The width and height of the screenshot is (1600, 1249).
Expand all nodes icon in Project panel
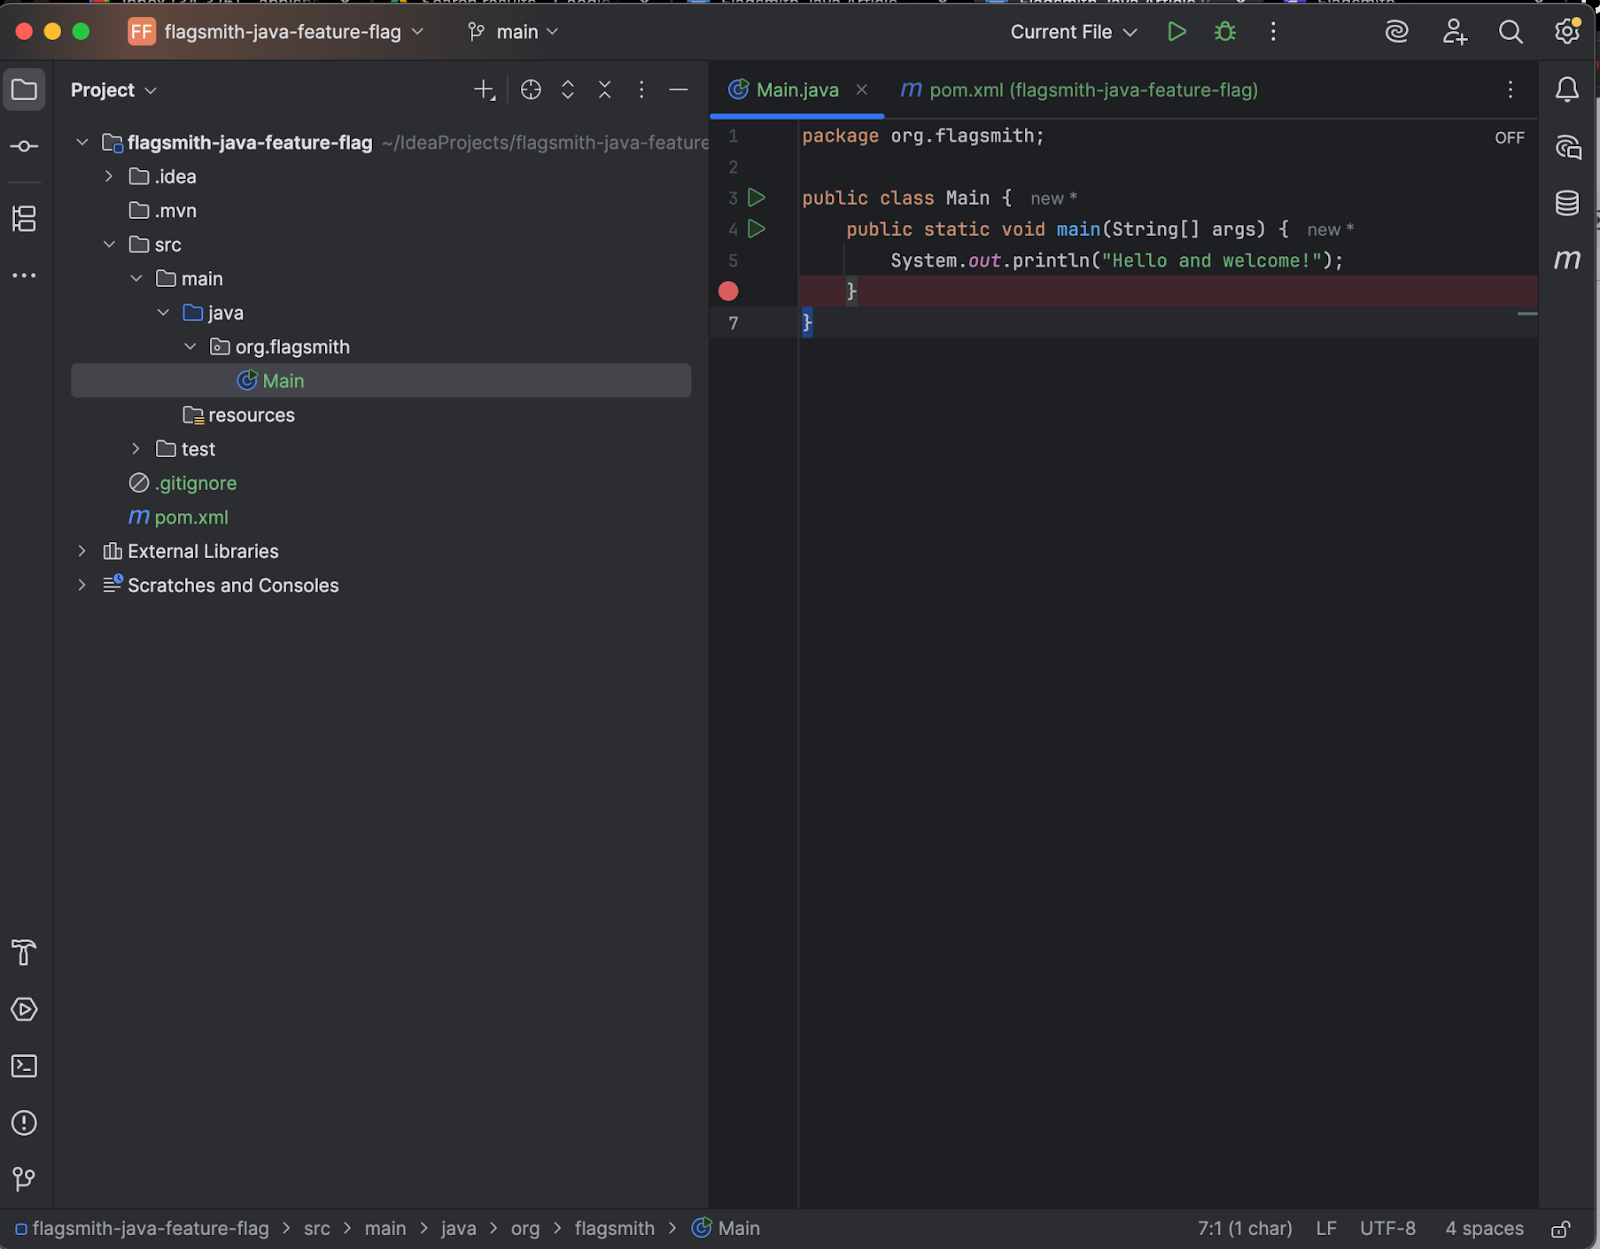point(567,90)
